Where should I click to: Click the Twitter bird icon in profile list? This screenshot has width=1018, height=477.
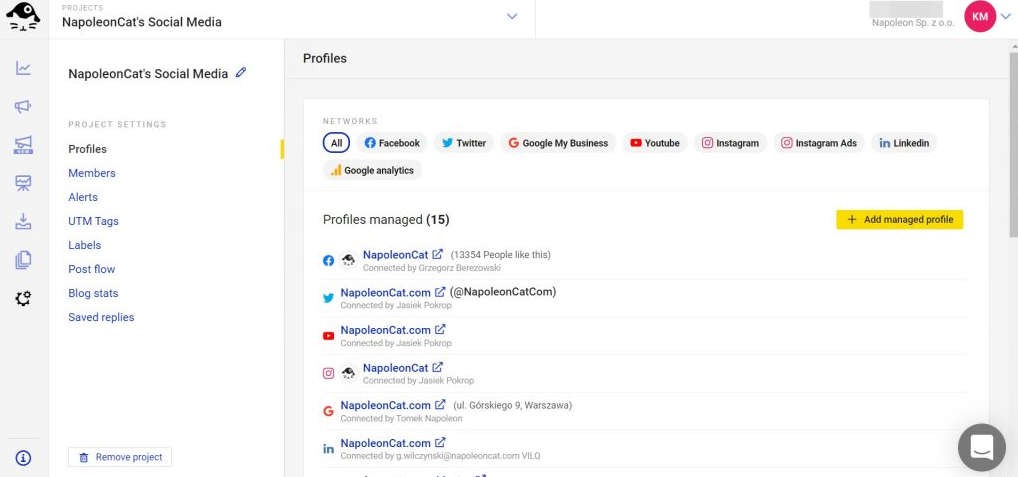pos(329,298)
